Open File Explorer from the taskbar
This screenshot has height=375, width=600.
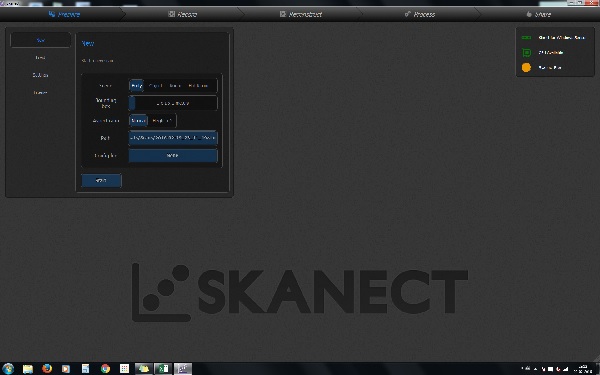(x=28, y=369)
